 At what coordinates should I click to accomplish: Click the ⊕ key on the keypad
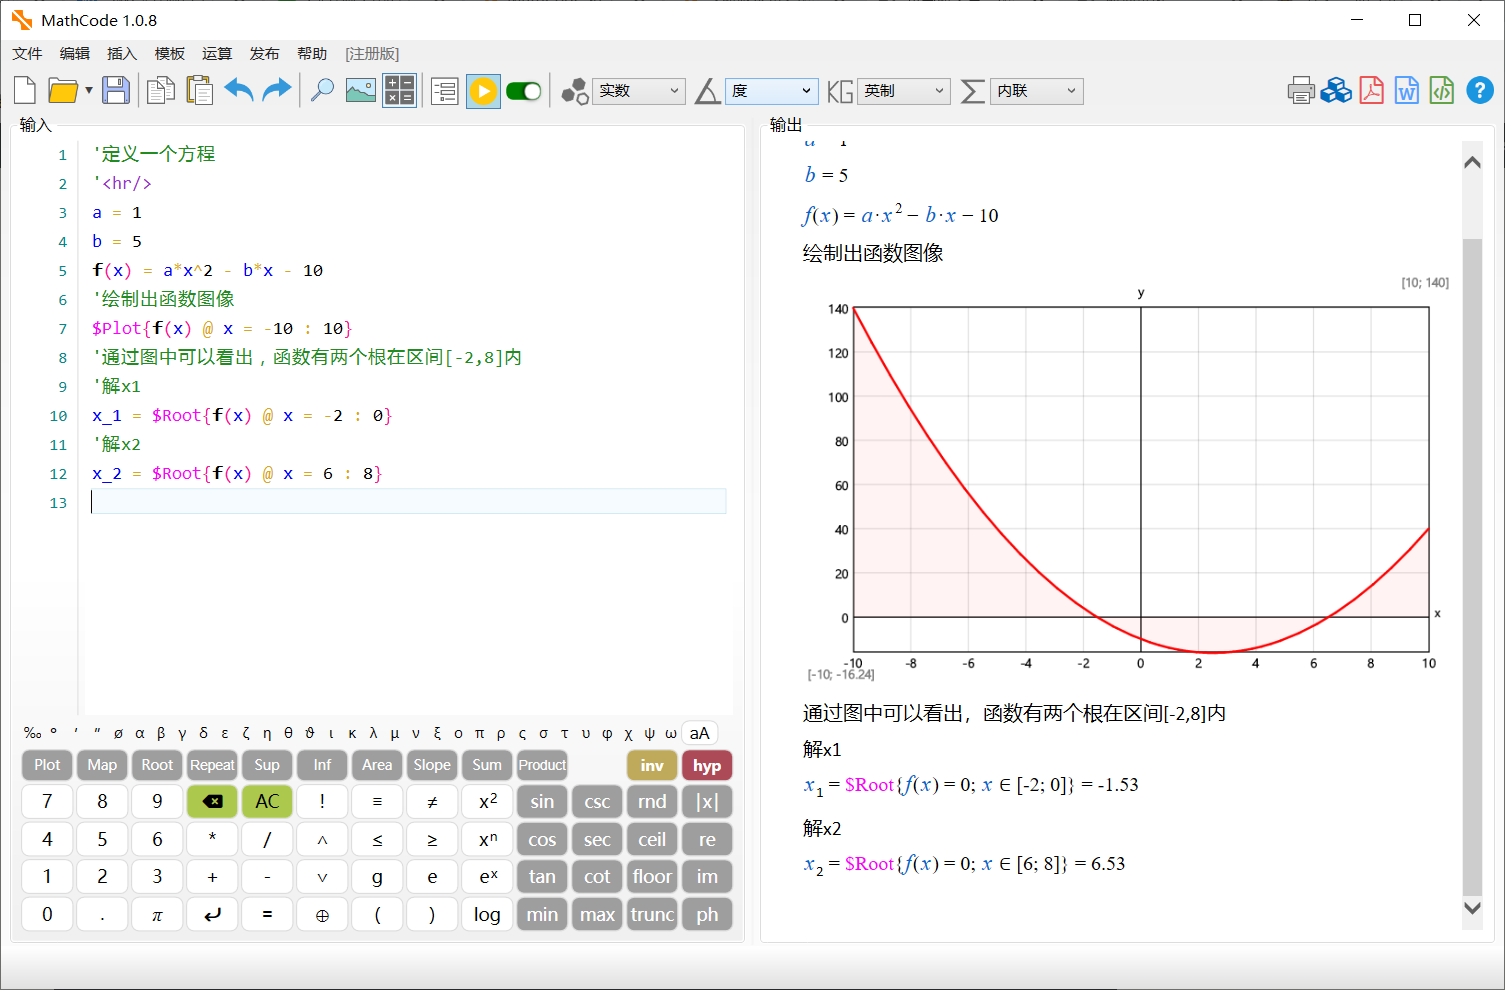[322, 914]
